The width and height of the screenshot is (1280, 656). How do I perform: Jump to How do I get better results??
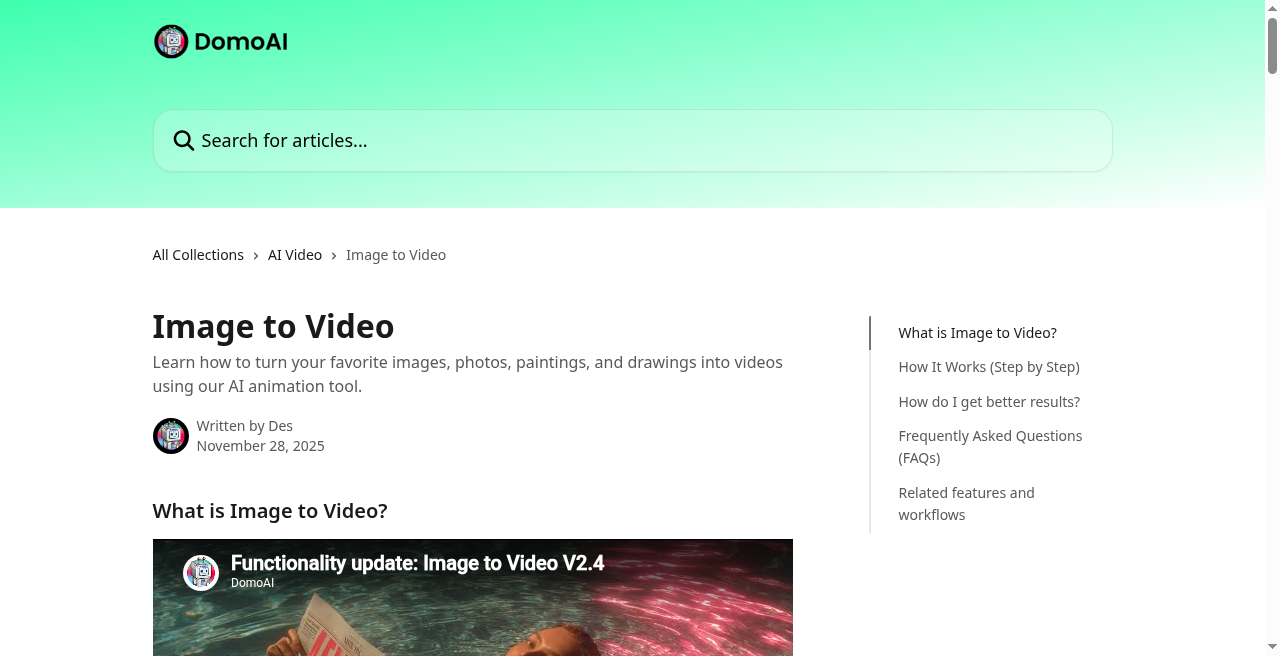click(989, 402)
